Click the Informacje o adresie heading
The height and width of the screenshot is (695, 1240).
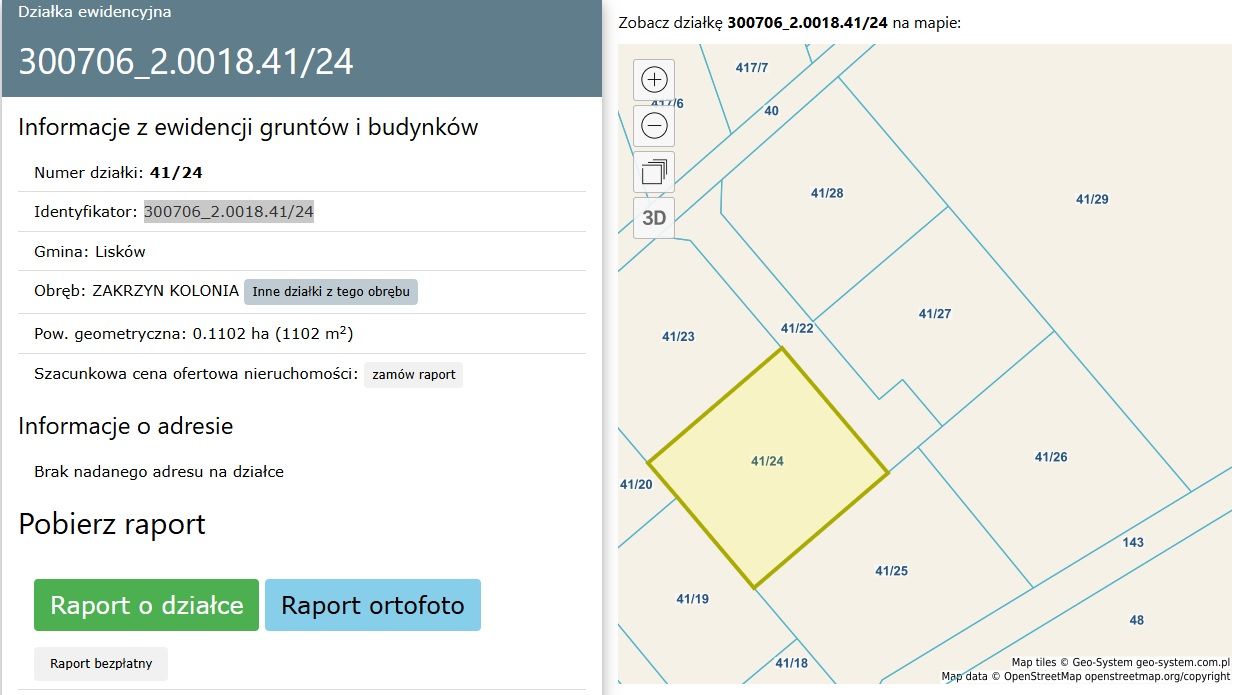[x=126, y=426]
